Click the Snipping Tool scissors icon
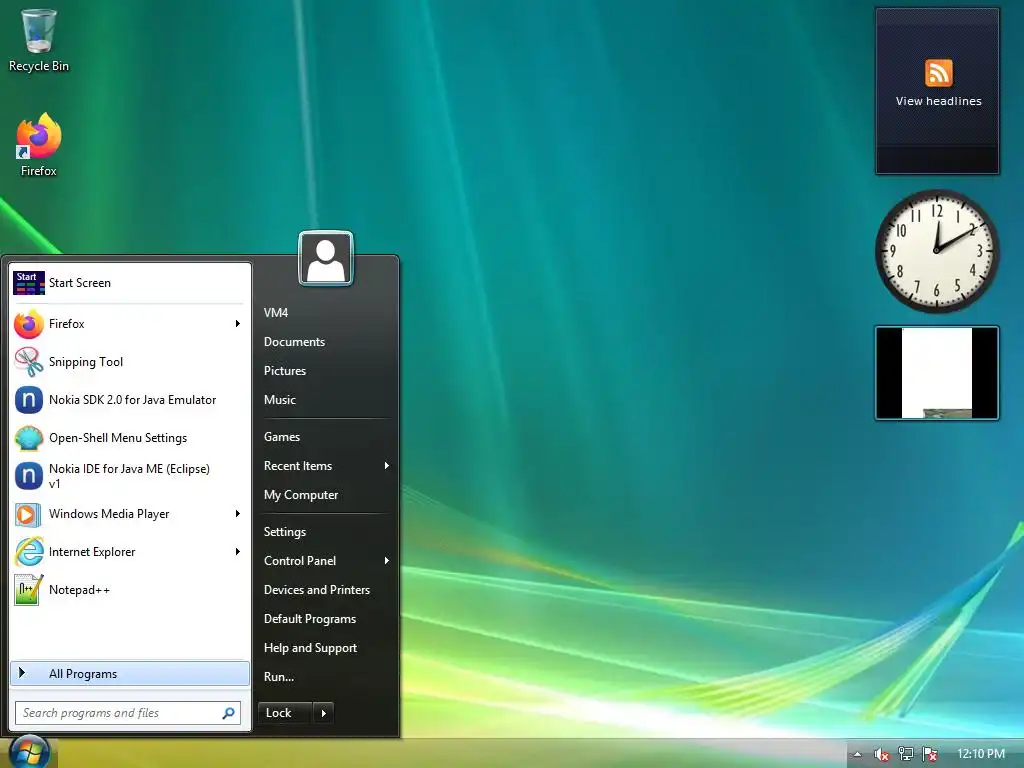1024x768 pixels. coord(29,362)
